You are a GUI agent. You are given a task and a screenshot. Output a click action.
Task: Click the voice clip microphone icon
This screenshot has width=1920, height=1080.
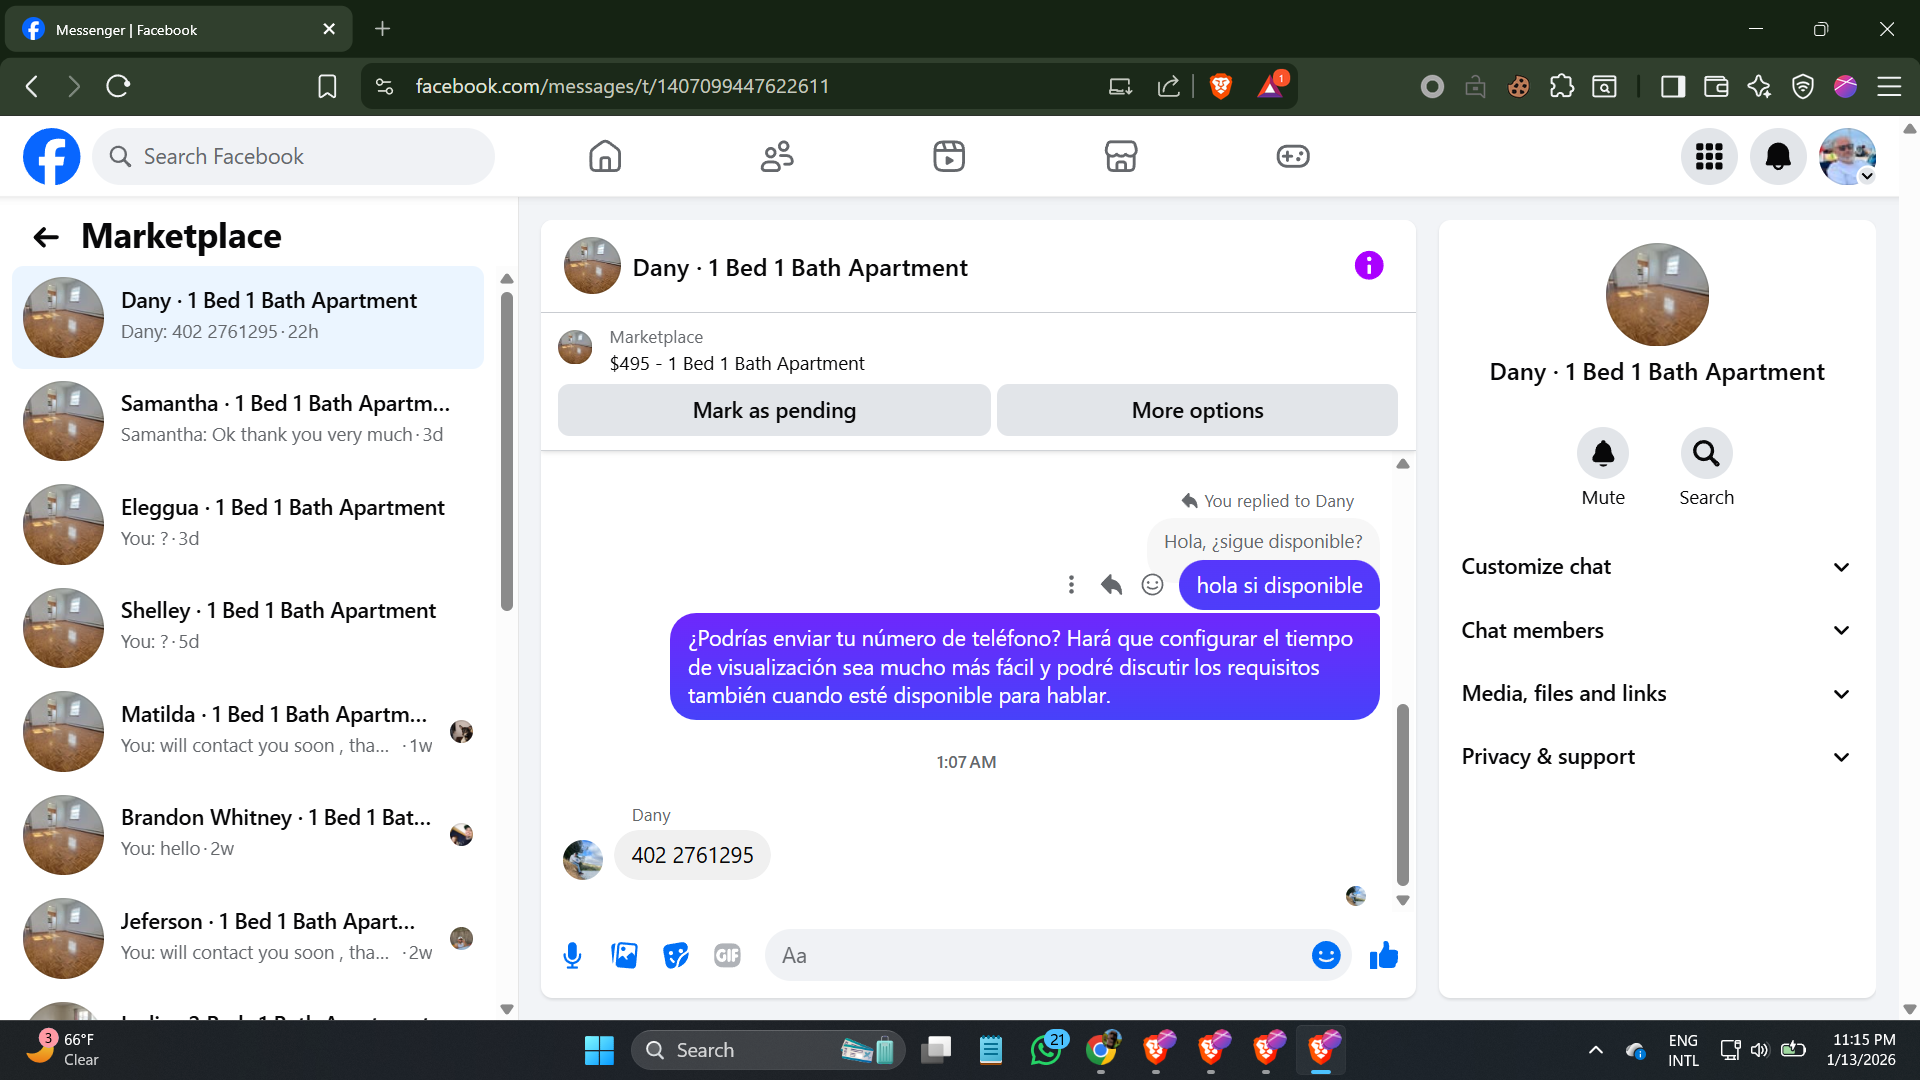coord(572,956)
